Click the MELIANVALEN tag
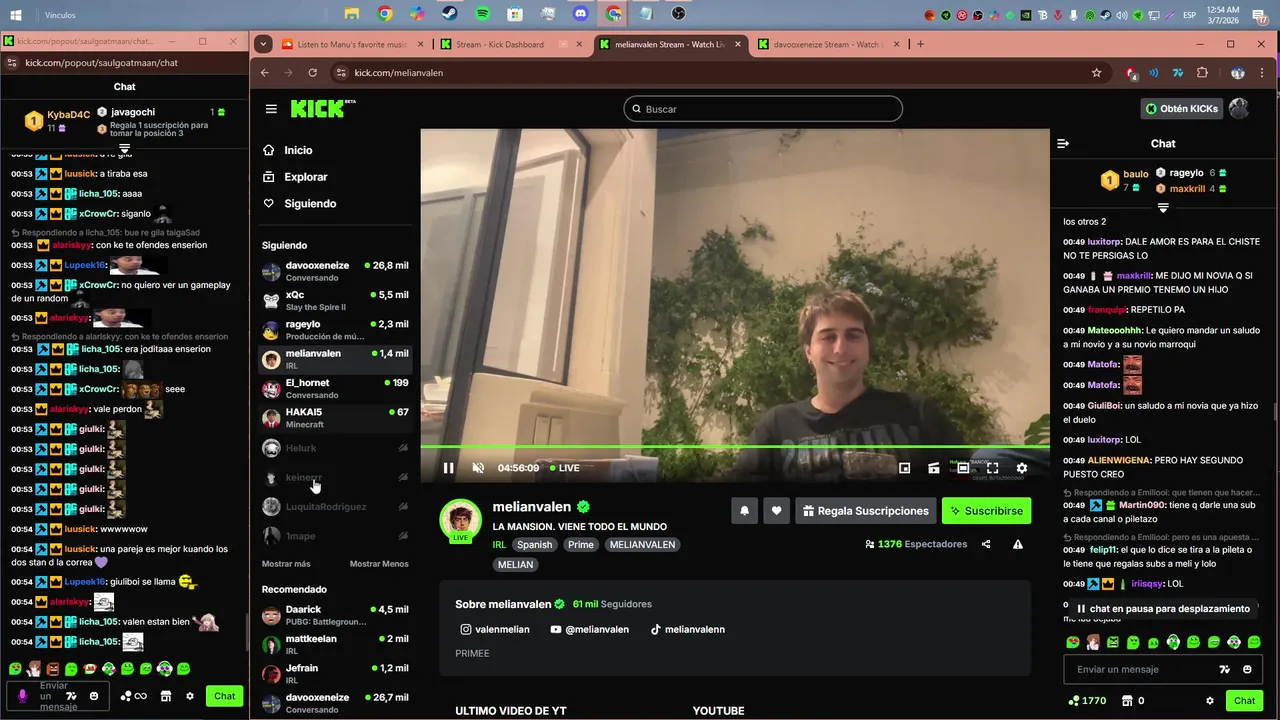This screenshot has width=1280, height=720. tap(642, 545)
